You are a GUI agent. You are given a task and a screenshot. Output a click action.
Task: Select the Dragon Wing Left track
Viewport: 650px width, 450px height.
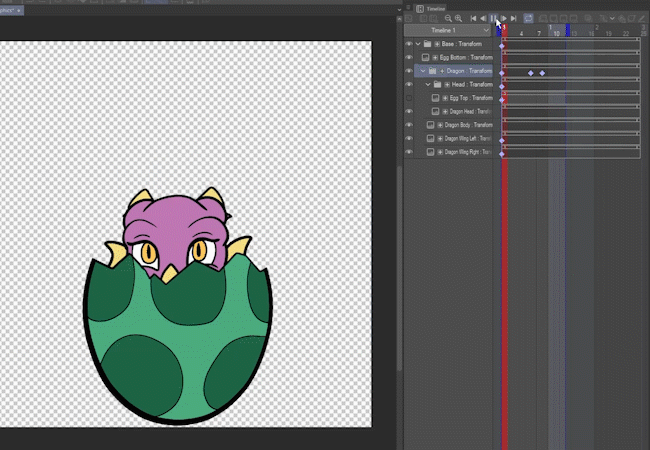pos(467,138)
